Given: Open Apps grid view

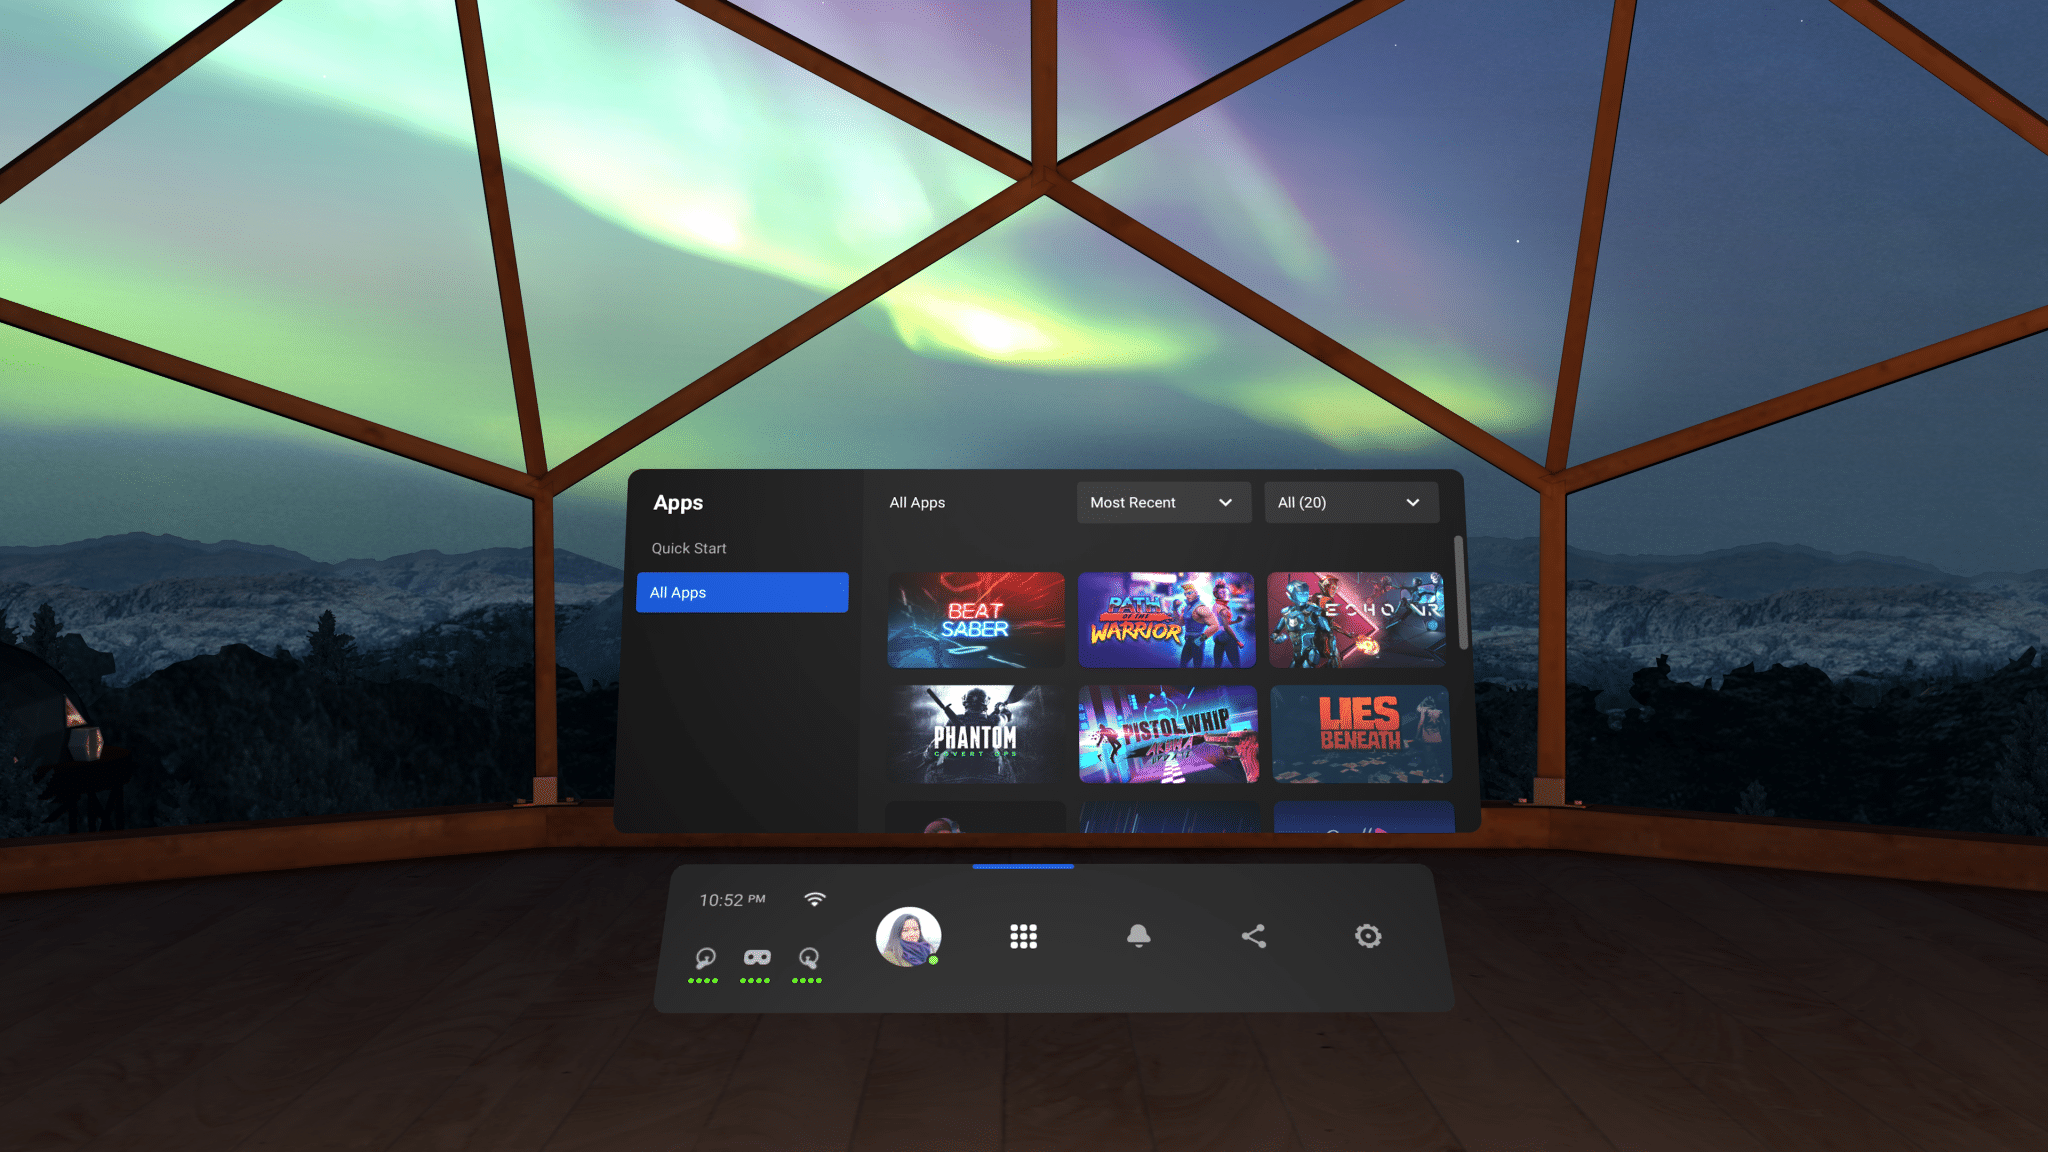Looking at the screenshot, I should tap(1023, 935).
